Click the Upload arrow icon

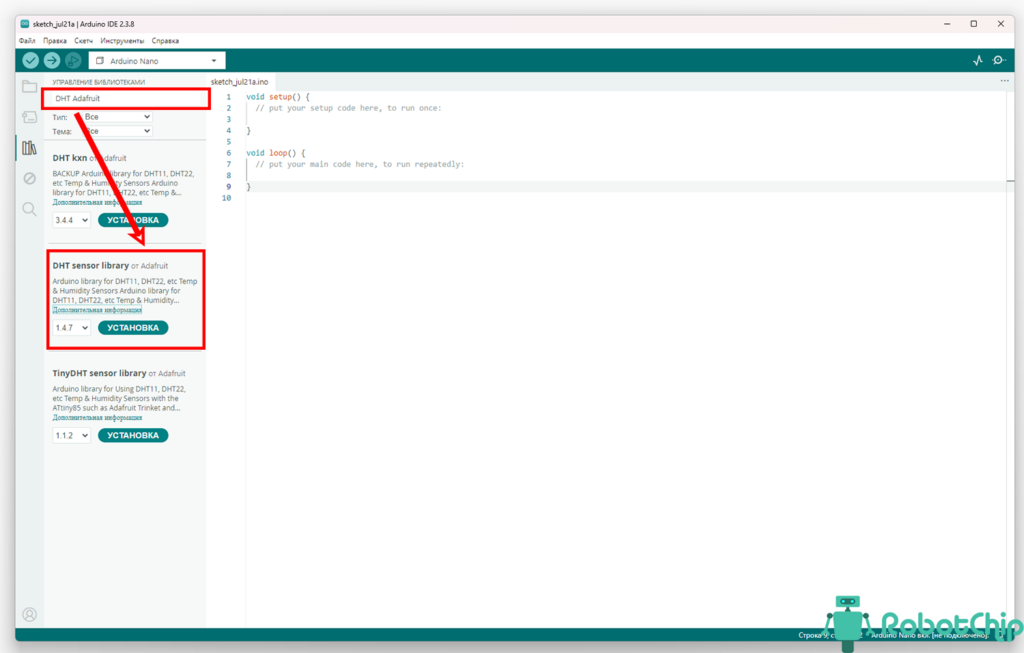pos(52,61)
